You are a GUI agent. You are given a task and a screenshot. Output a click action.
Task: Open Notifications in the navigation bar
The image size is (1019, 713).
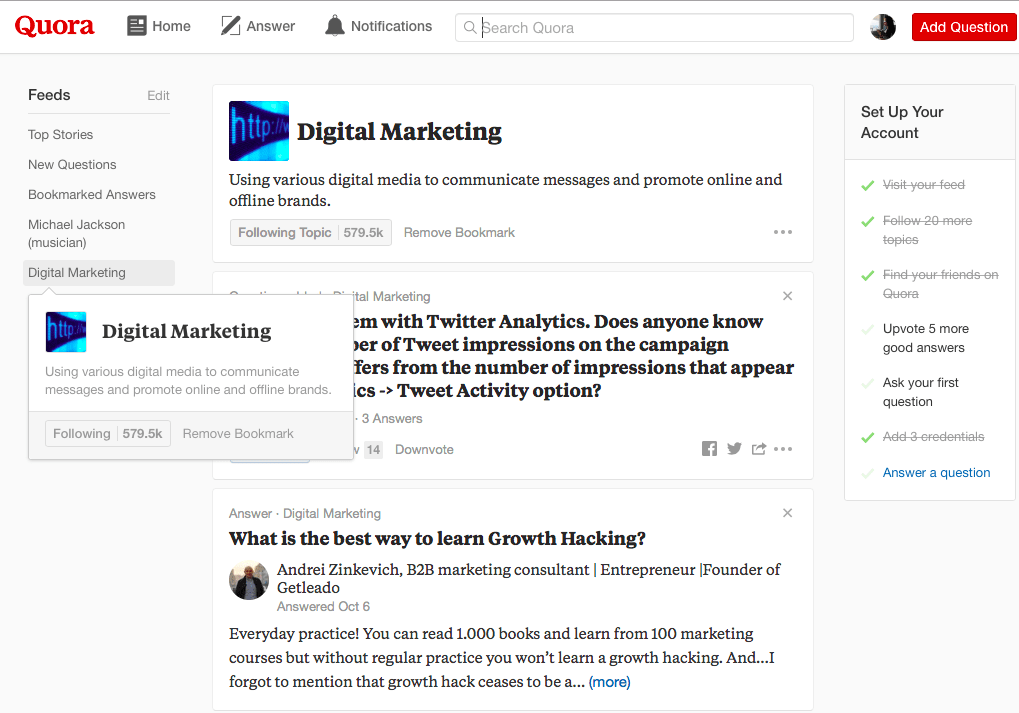[x=378, y=26]
